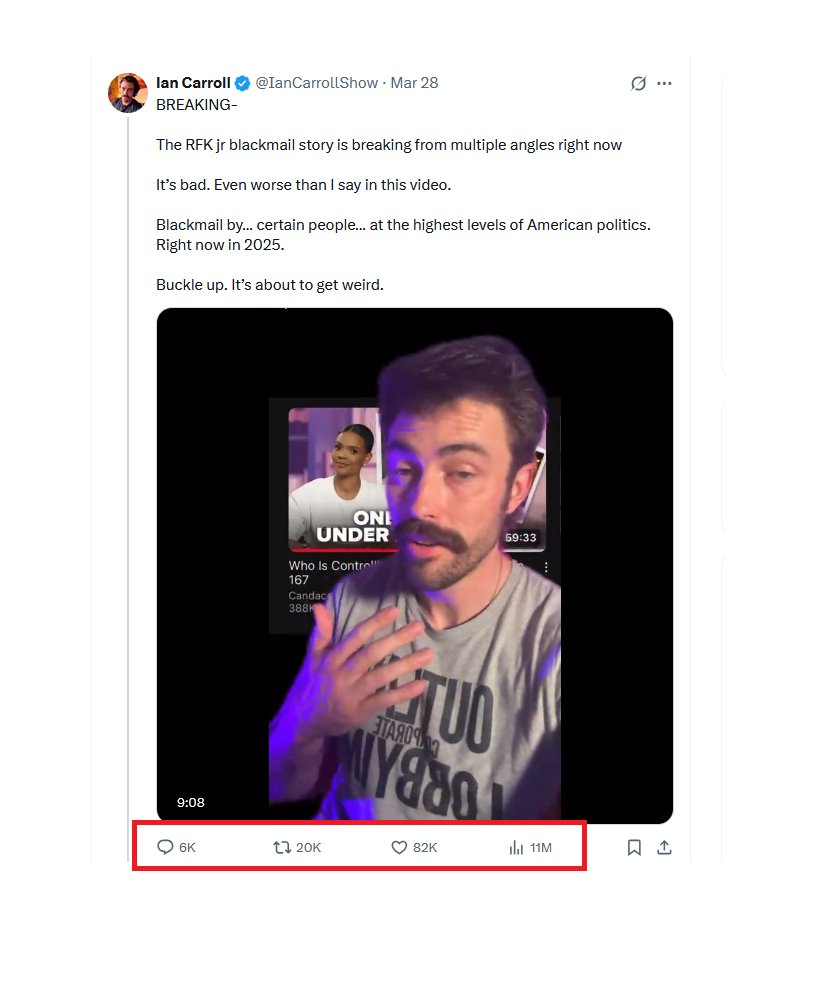Open the Ian Carroll display name

(x=193, y=83)
